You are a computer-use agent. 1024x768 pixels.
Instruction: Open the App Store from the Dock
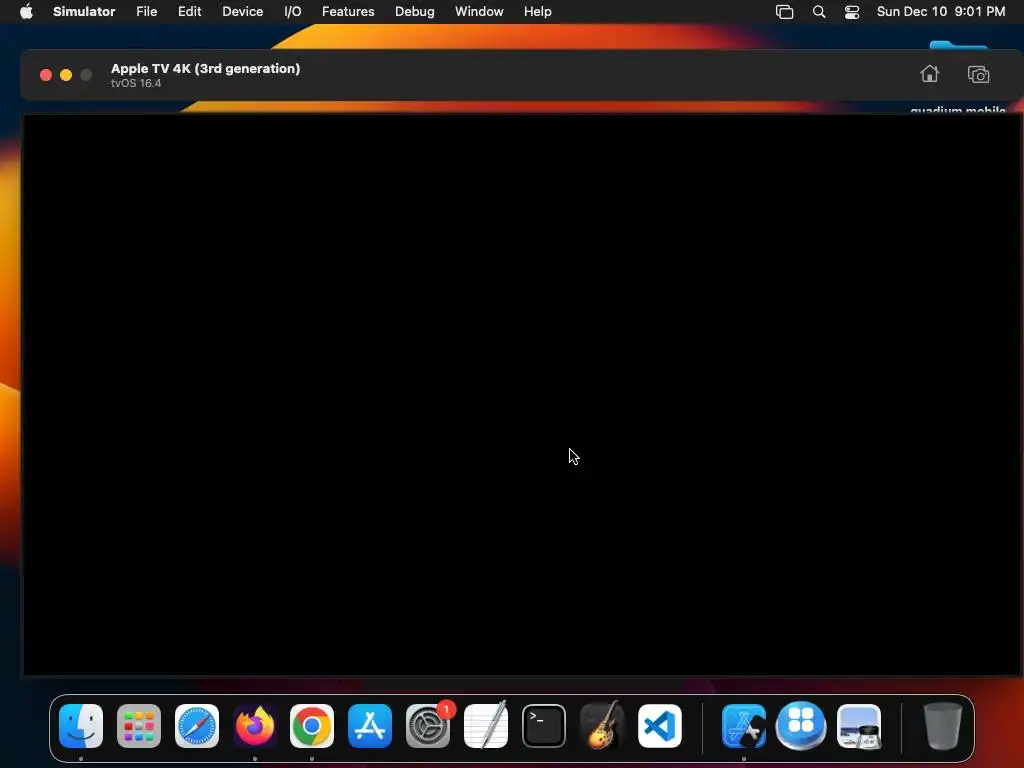[370, 726]
